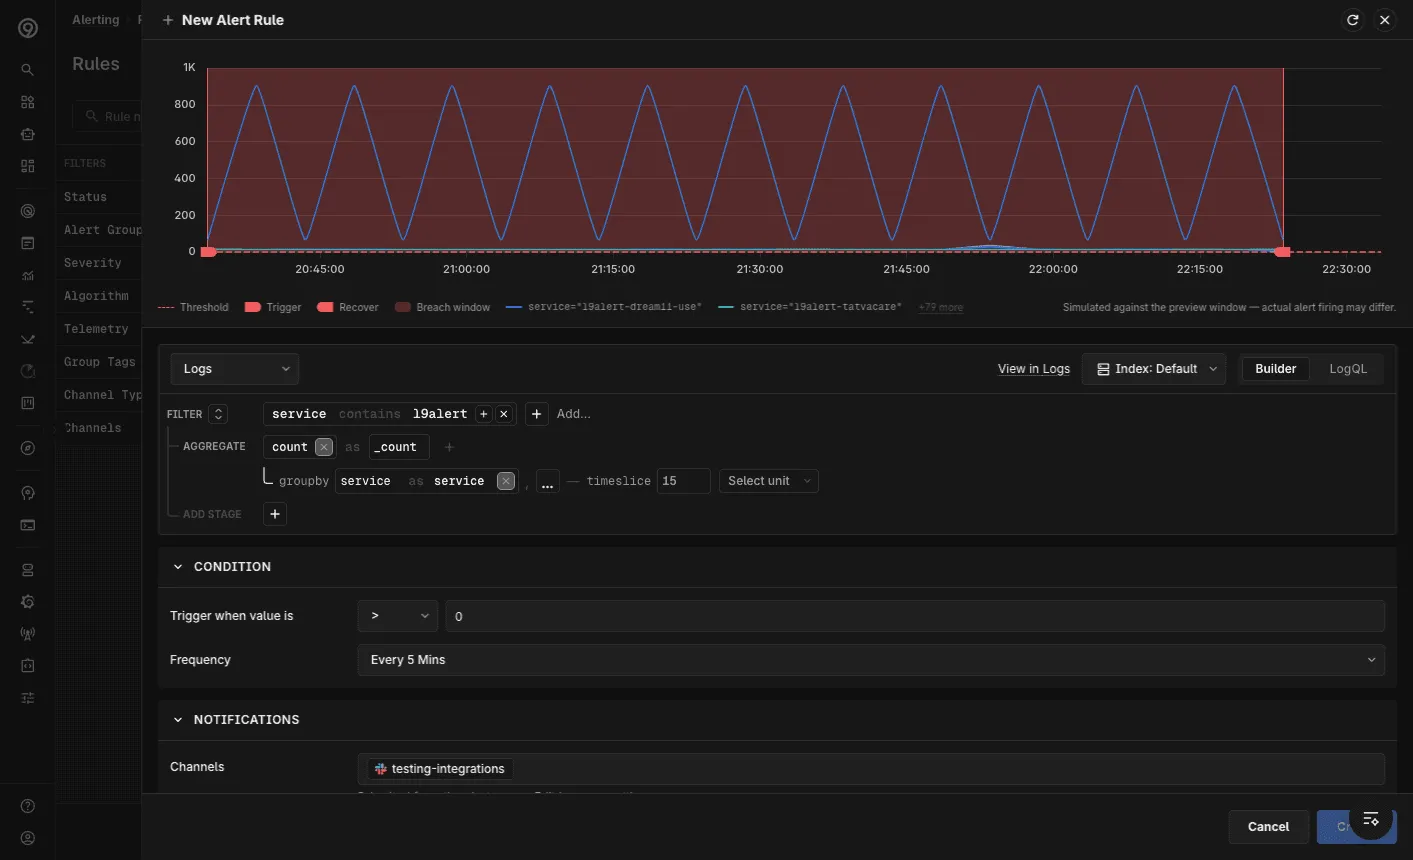1413x860 pixels.
Task: Open the Index: Default dropdown
Action: pyautogui.click(x=1154, y=369)
